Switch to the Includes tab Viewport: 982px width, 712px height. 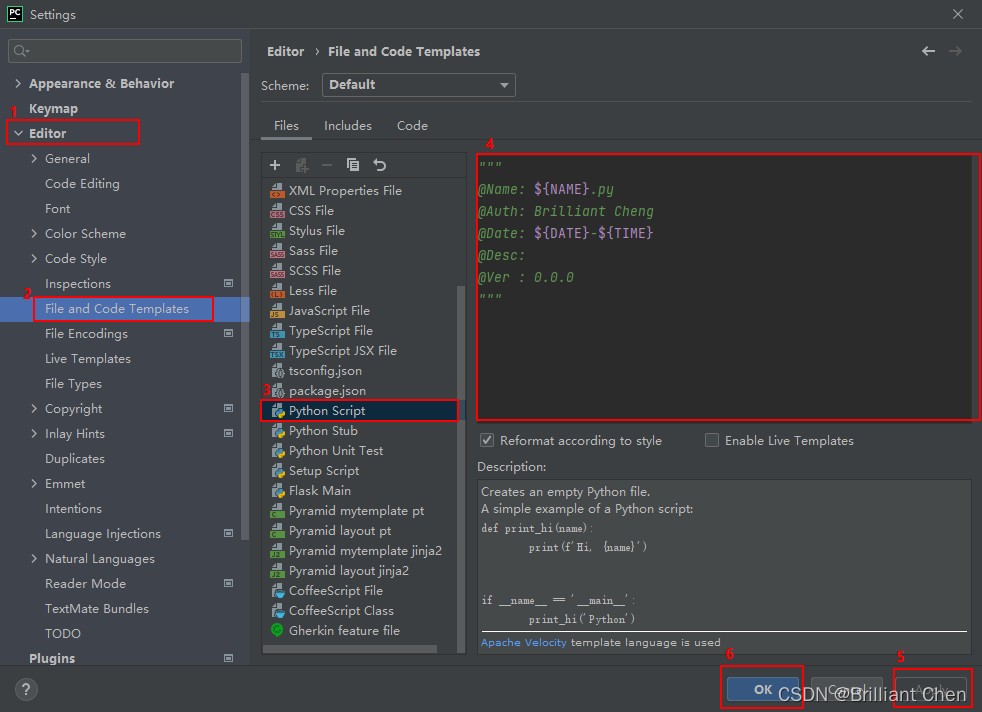(x=348, y=126)
